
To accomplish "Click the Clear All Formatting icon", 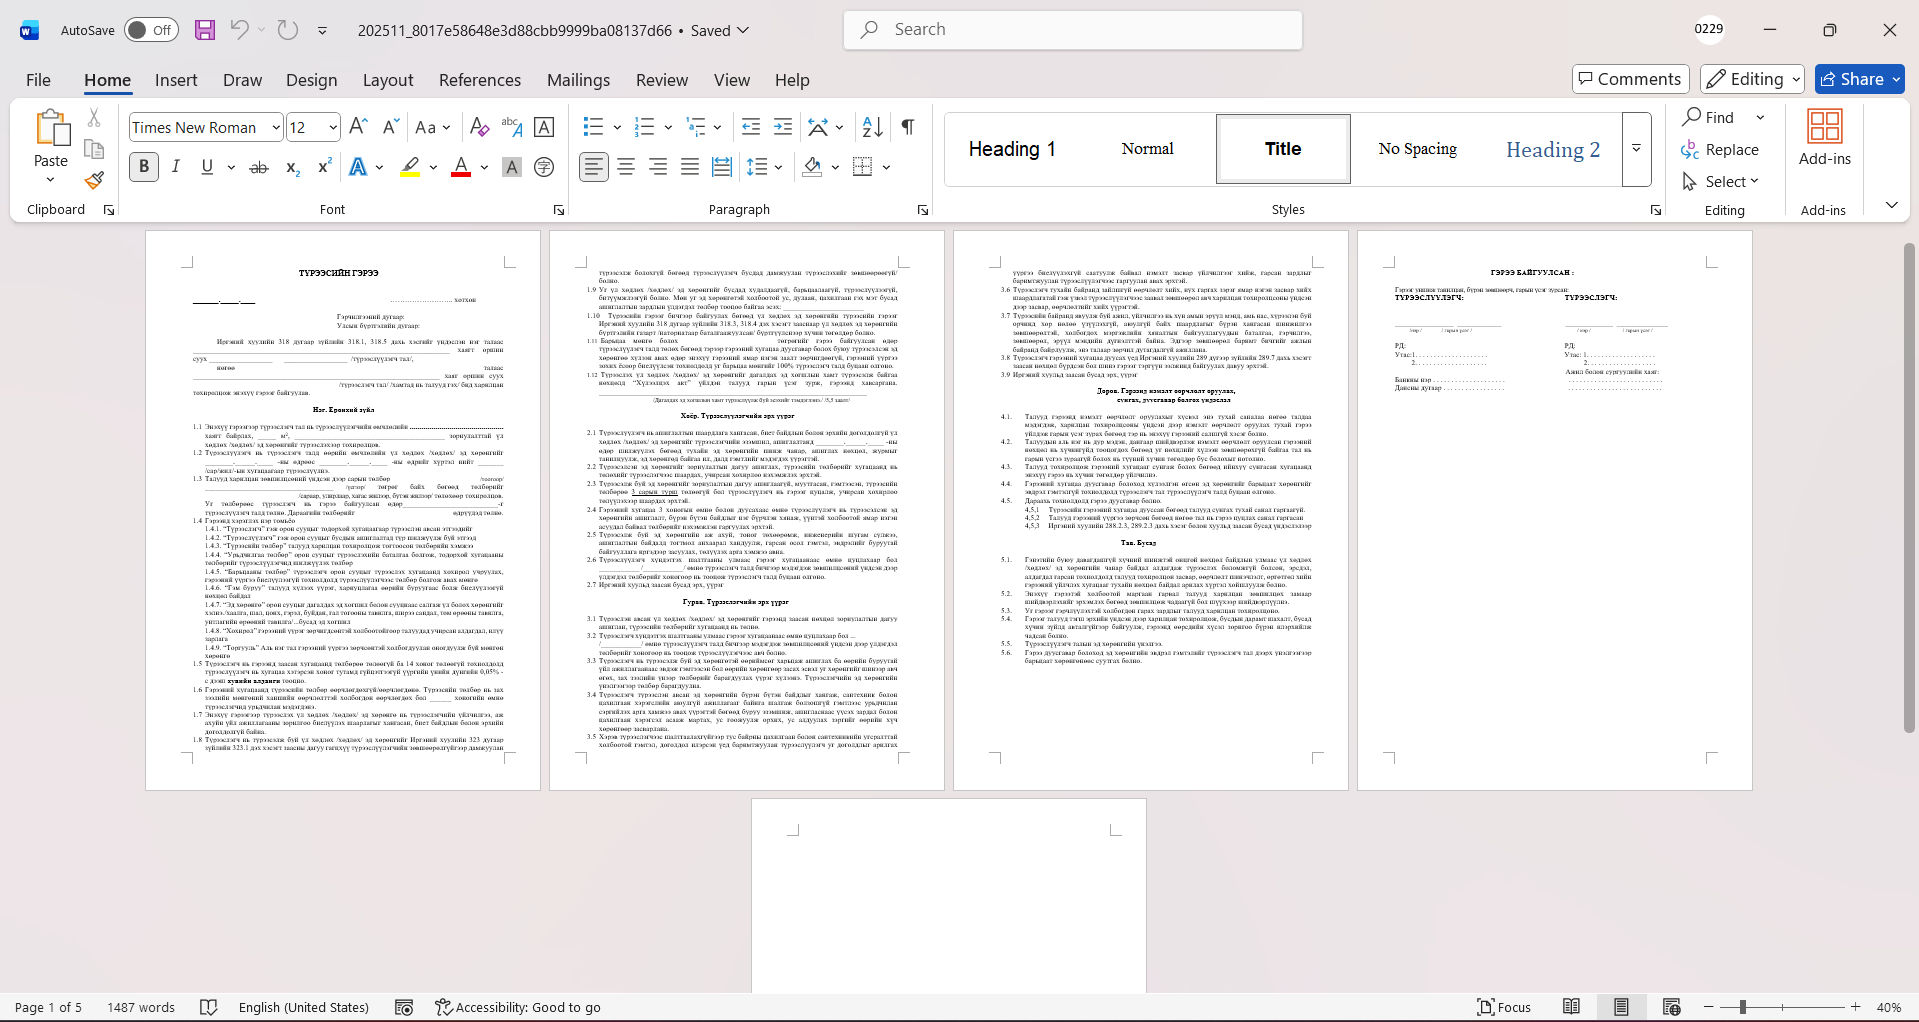I will [479, 127].
